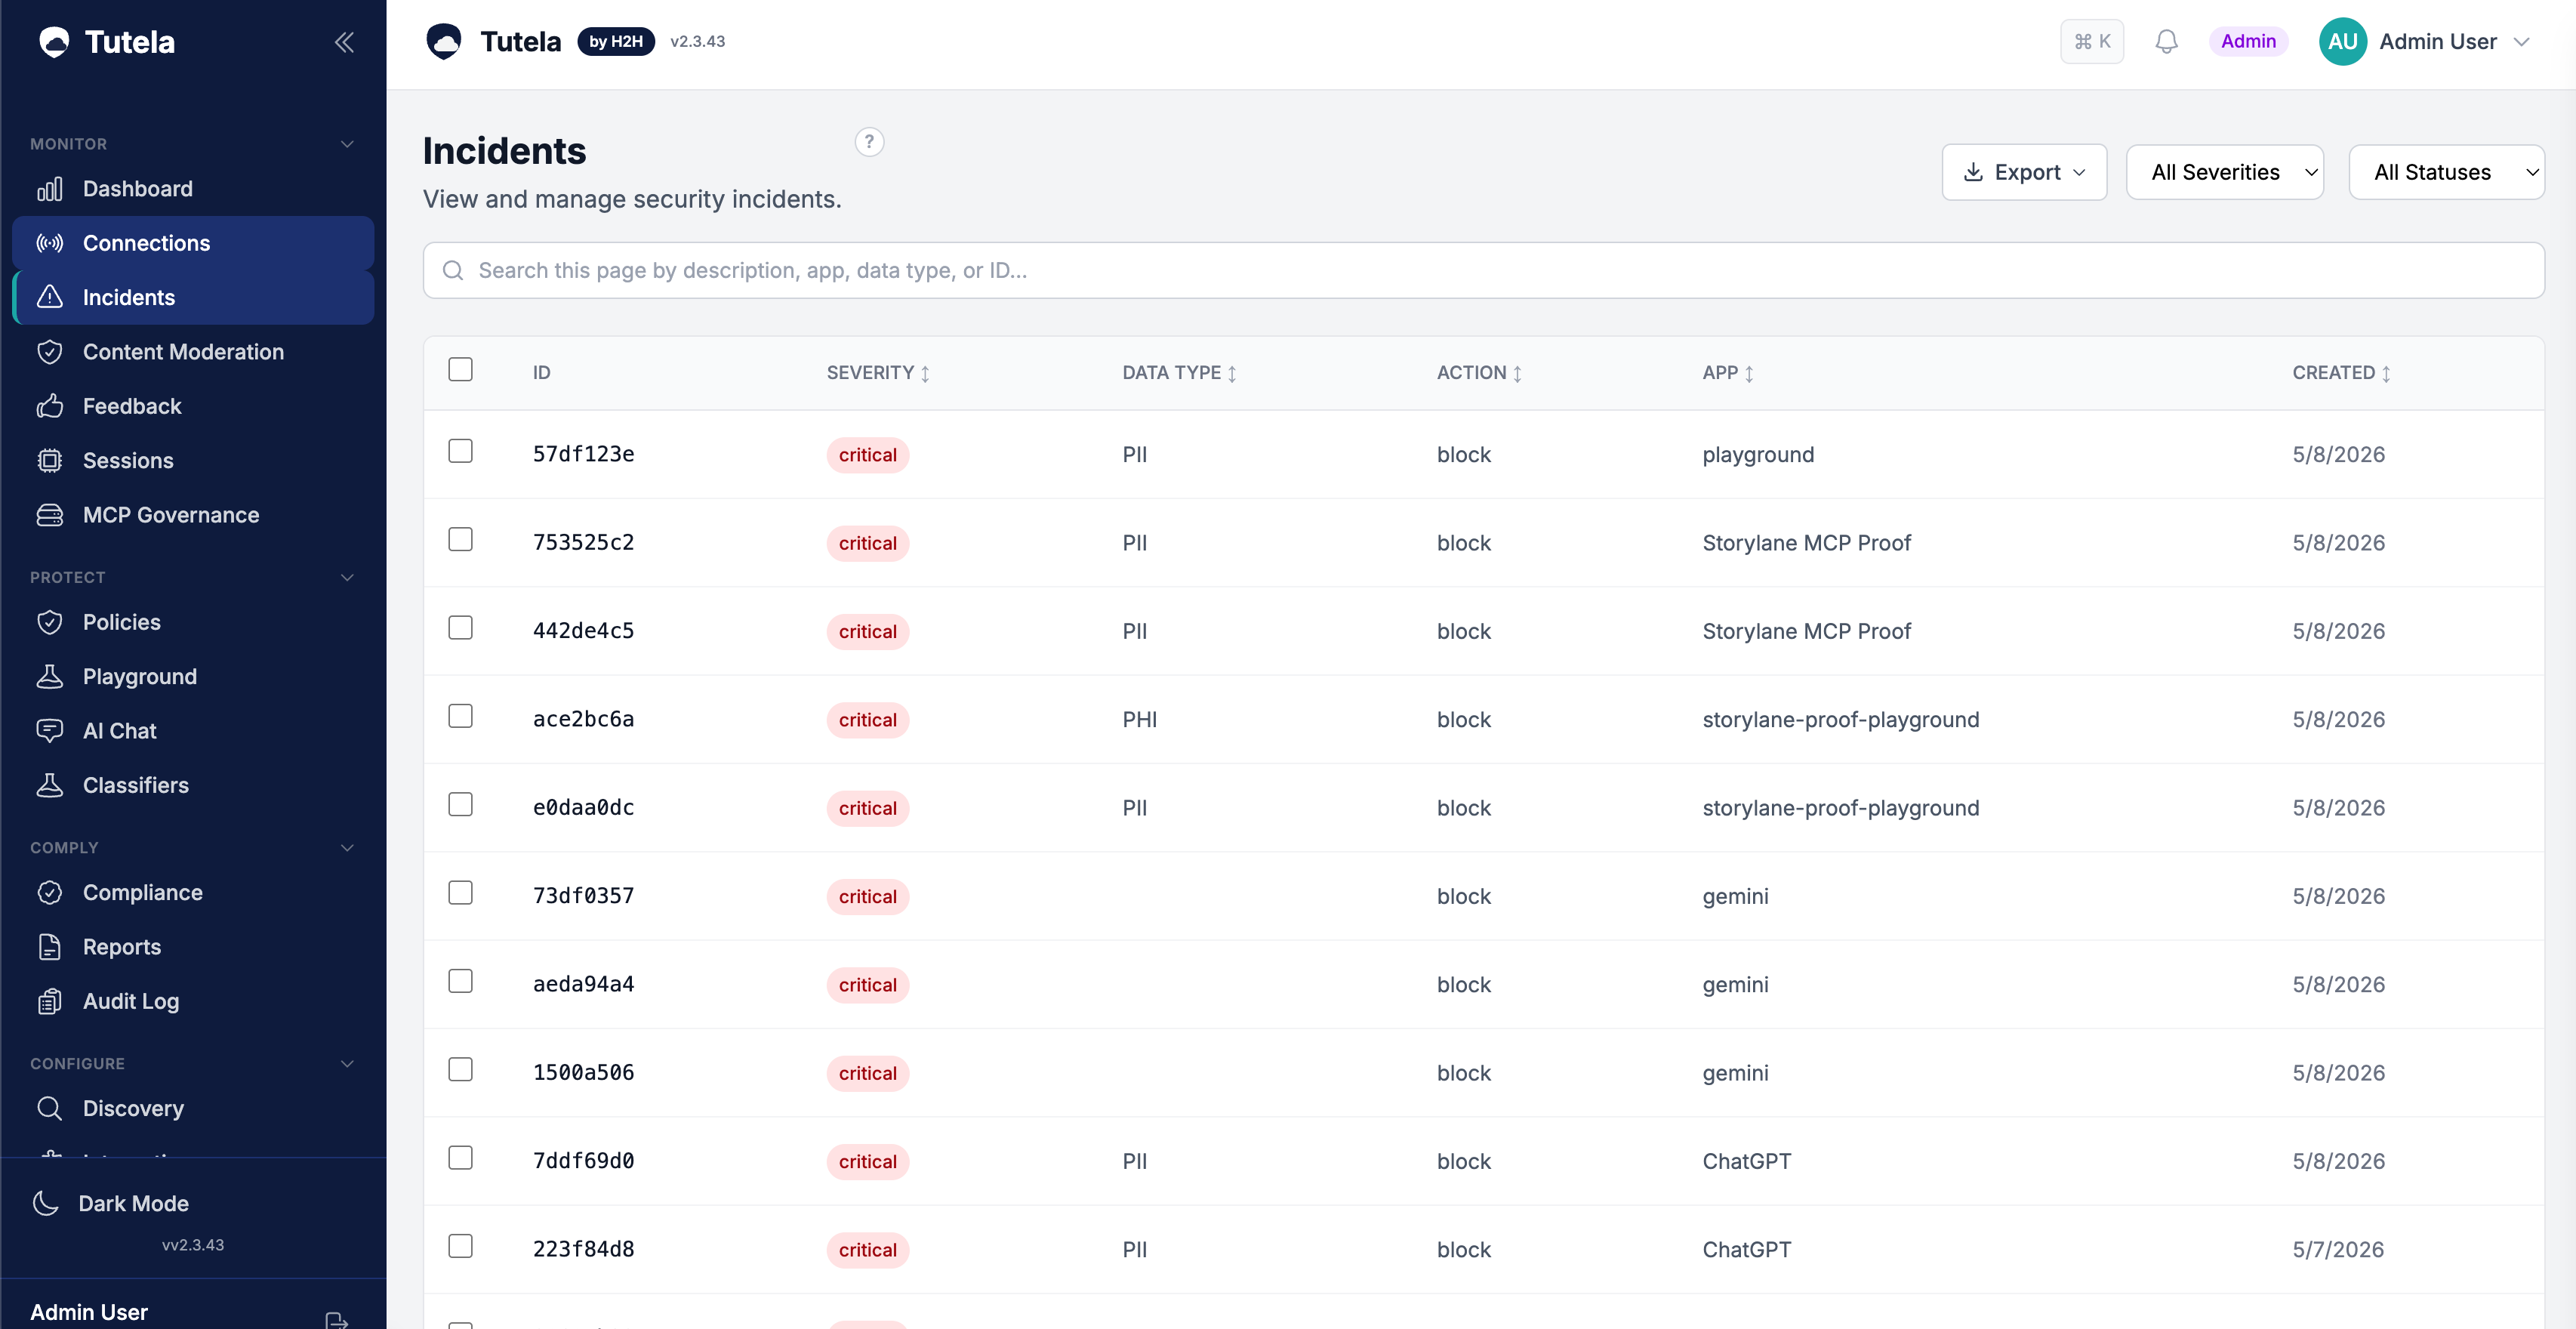Click the Classifiers flask icon
Image resolution: width=2576 pixels, height=1329 pixels.
pos(49,785)
